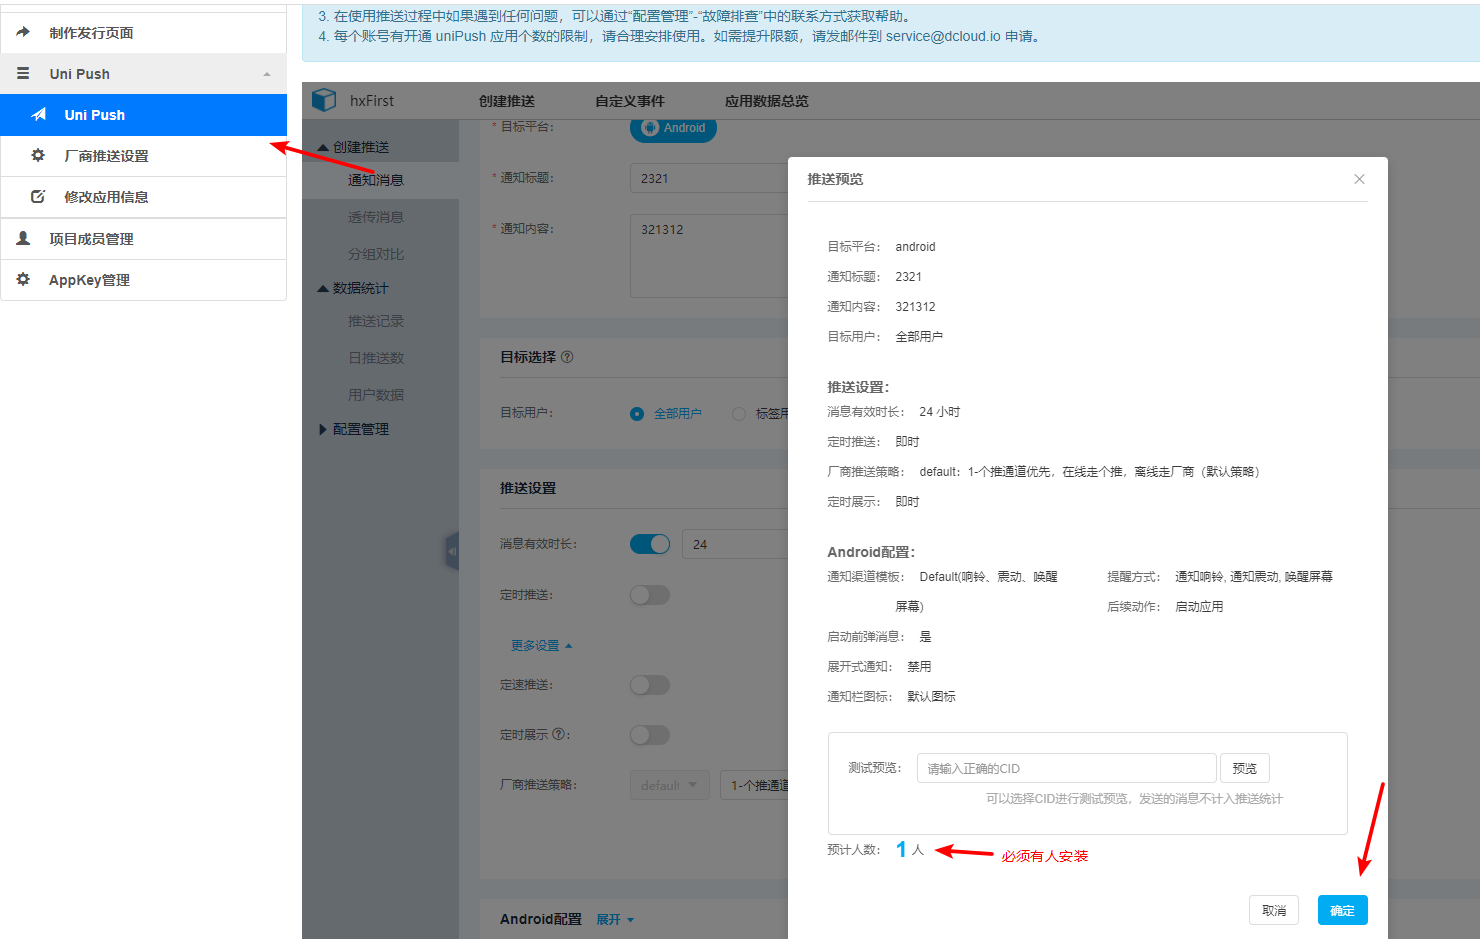
Task: Click the paper plane icon in Uni Push item
Action: tap(39, 114)
